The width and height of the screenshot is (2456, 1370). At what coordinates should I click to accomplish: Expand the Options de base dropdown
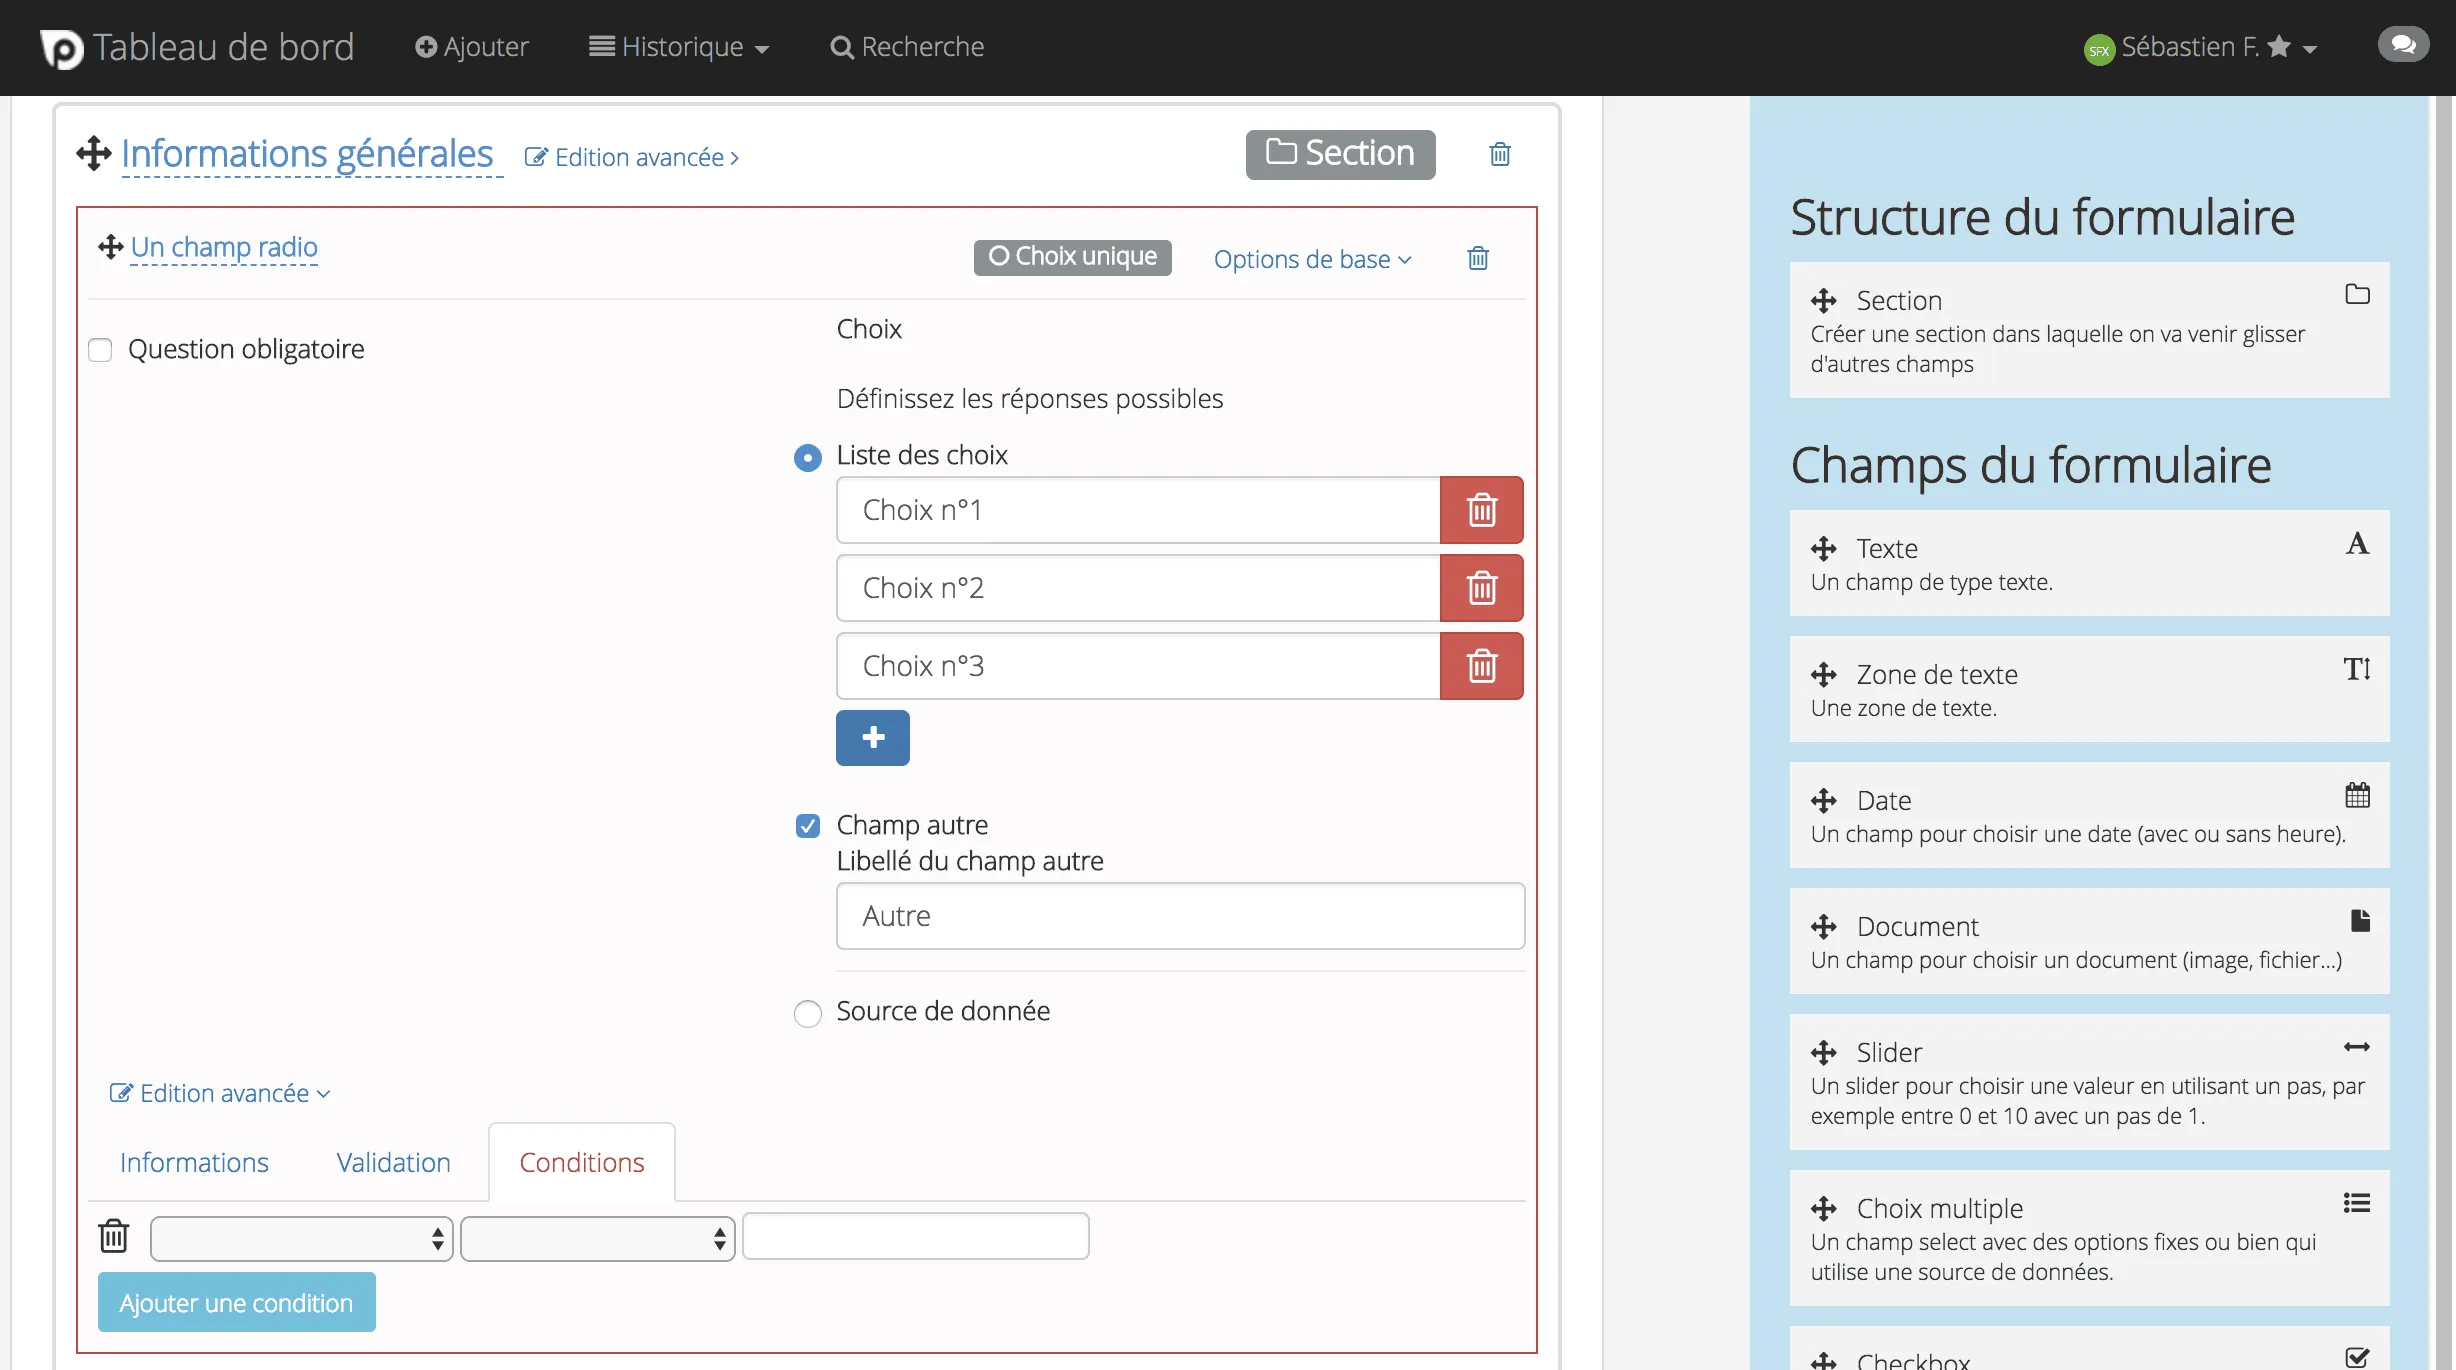click(x=1312, y=259)
